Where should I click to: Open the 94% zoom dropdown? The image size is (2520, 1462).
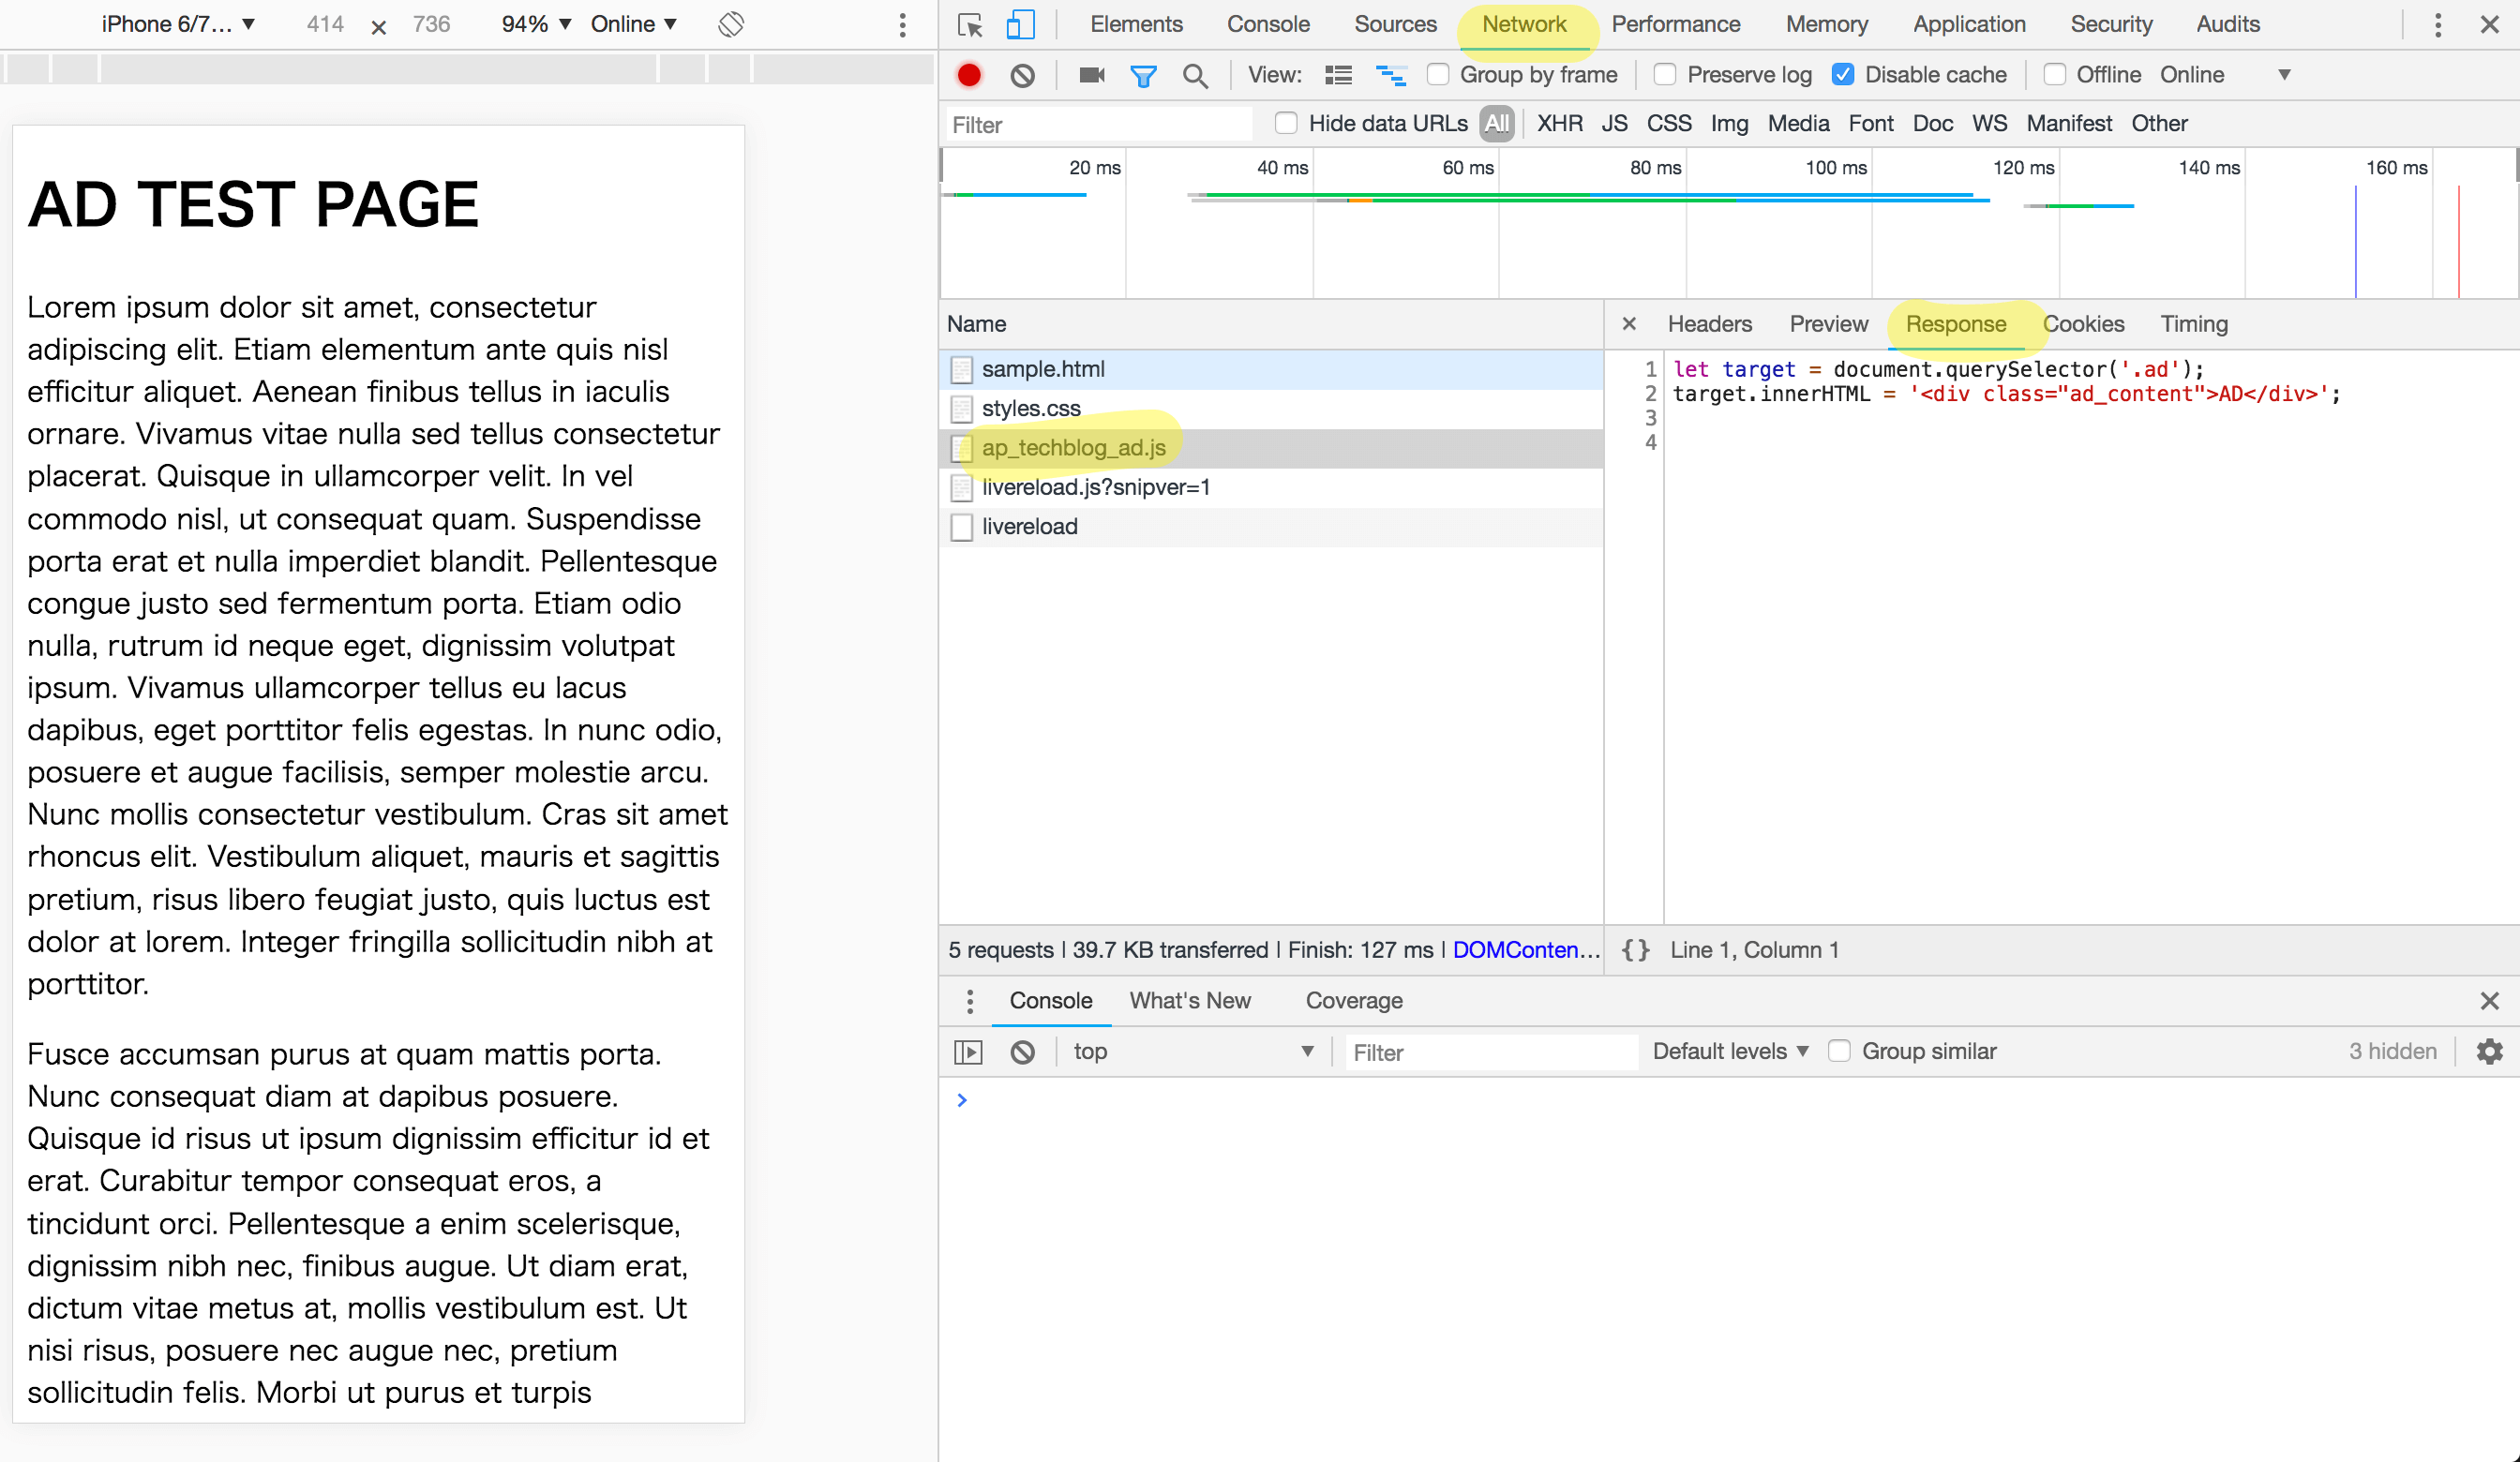point(536,24)
